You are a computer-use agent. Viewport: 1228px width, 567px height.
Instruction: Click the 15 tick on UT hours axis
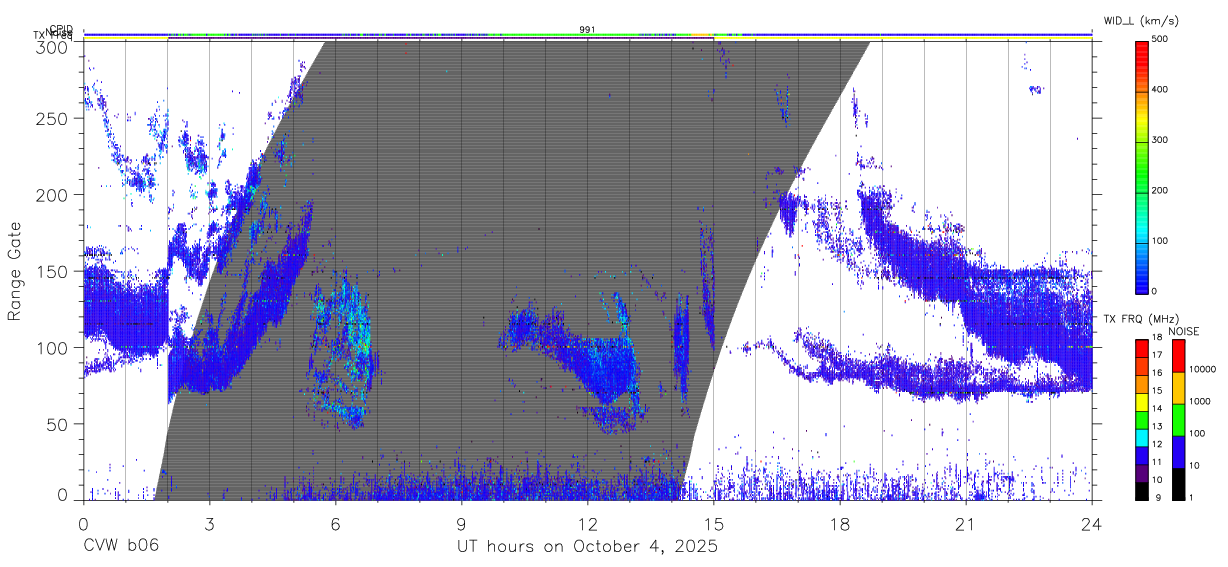click(x=714, y=524)
